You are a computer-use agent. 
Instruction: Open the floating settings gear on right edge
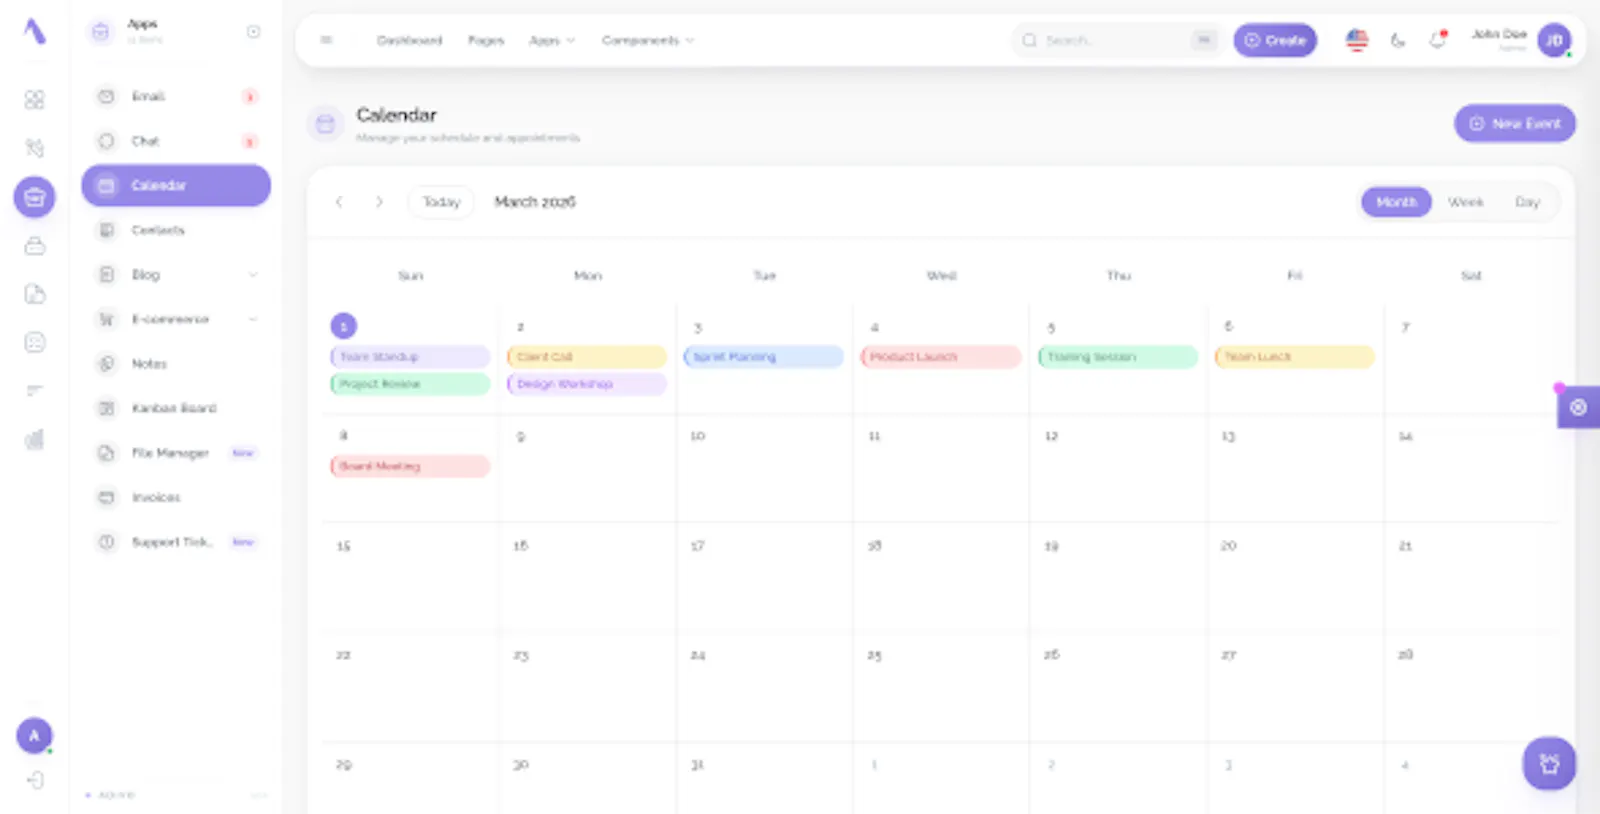[1578, 407]
